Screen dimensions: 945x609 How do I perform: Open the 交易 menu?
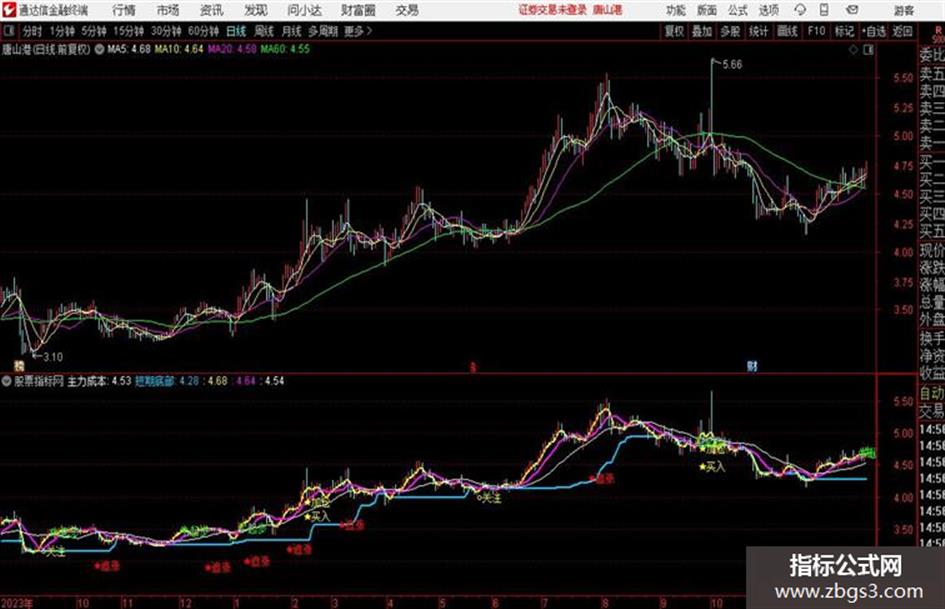click(x=407, y=10)
